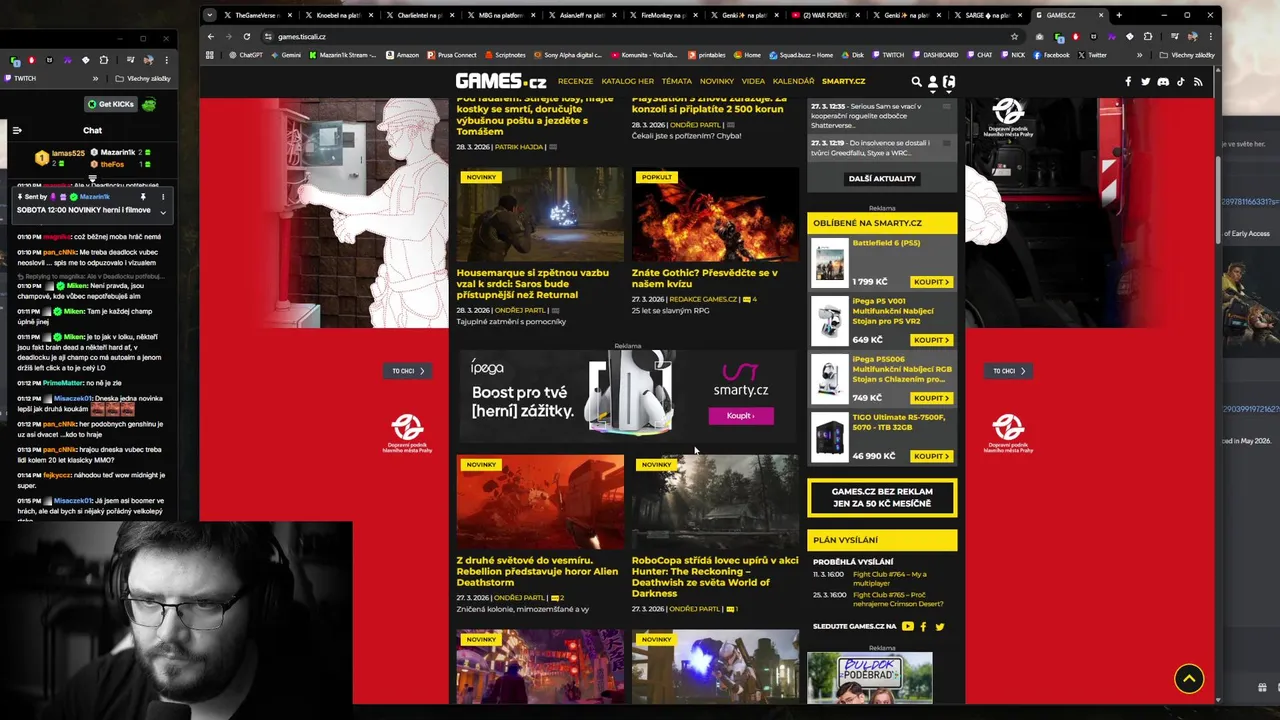1280x720 pixels.
Task: Click KOUPIT for Battlefield 6 (PS5)
Action: [931, 282]
